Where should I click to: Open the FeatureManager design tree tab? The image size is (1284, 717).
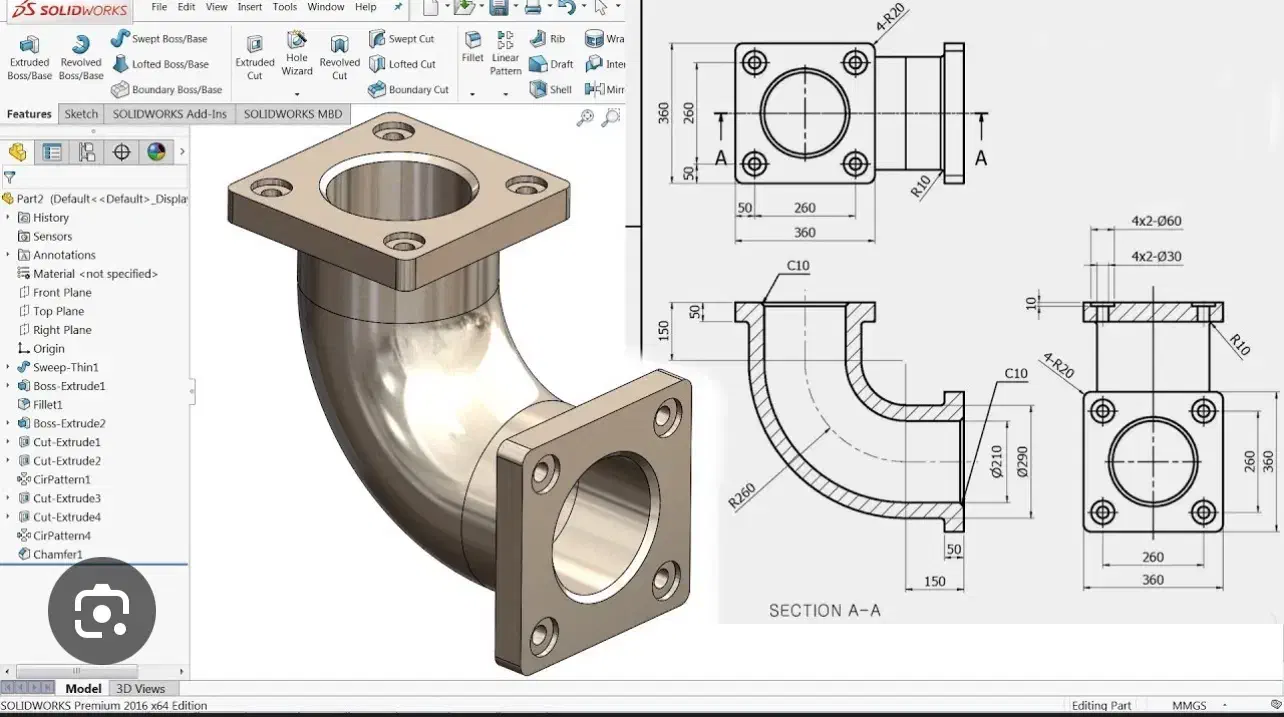(18, 152)
